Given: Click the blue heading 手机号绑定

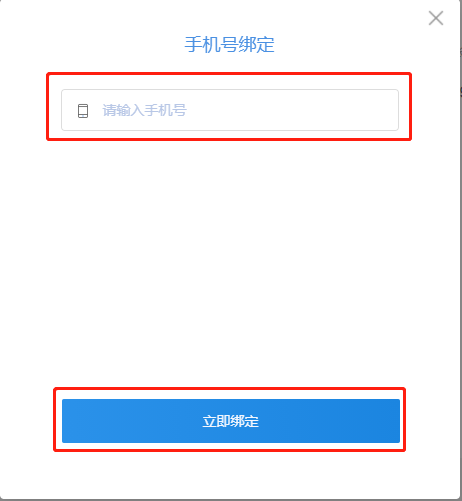Looking at the screenshot, I should click(x=230, y=44).
